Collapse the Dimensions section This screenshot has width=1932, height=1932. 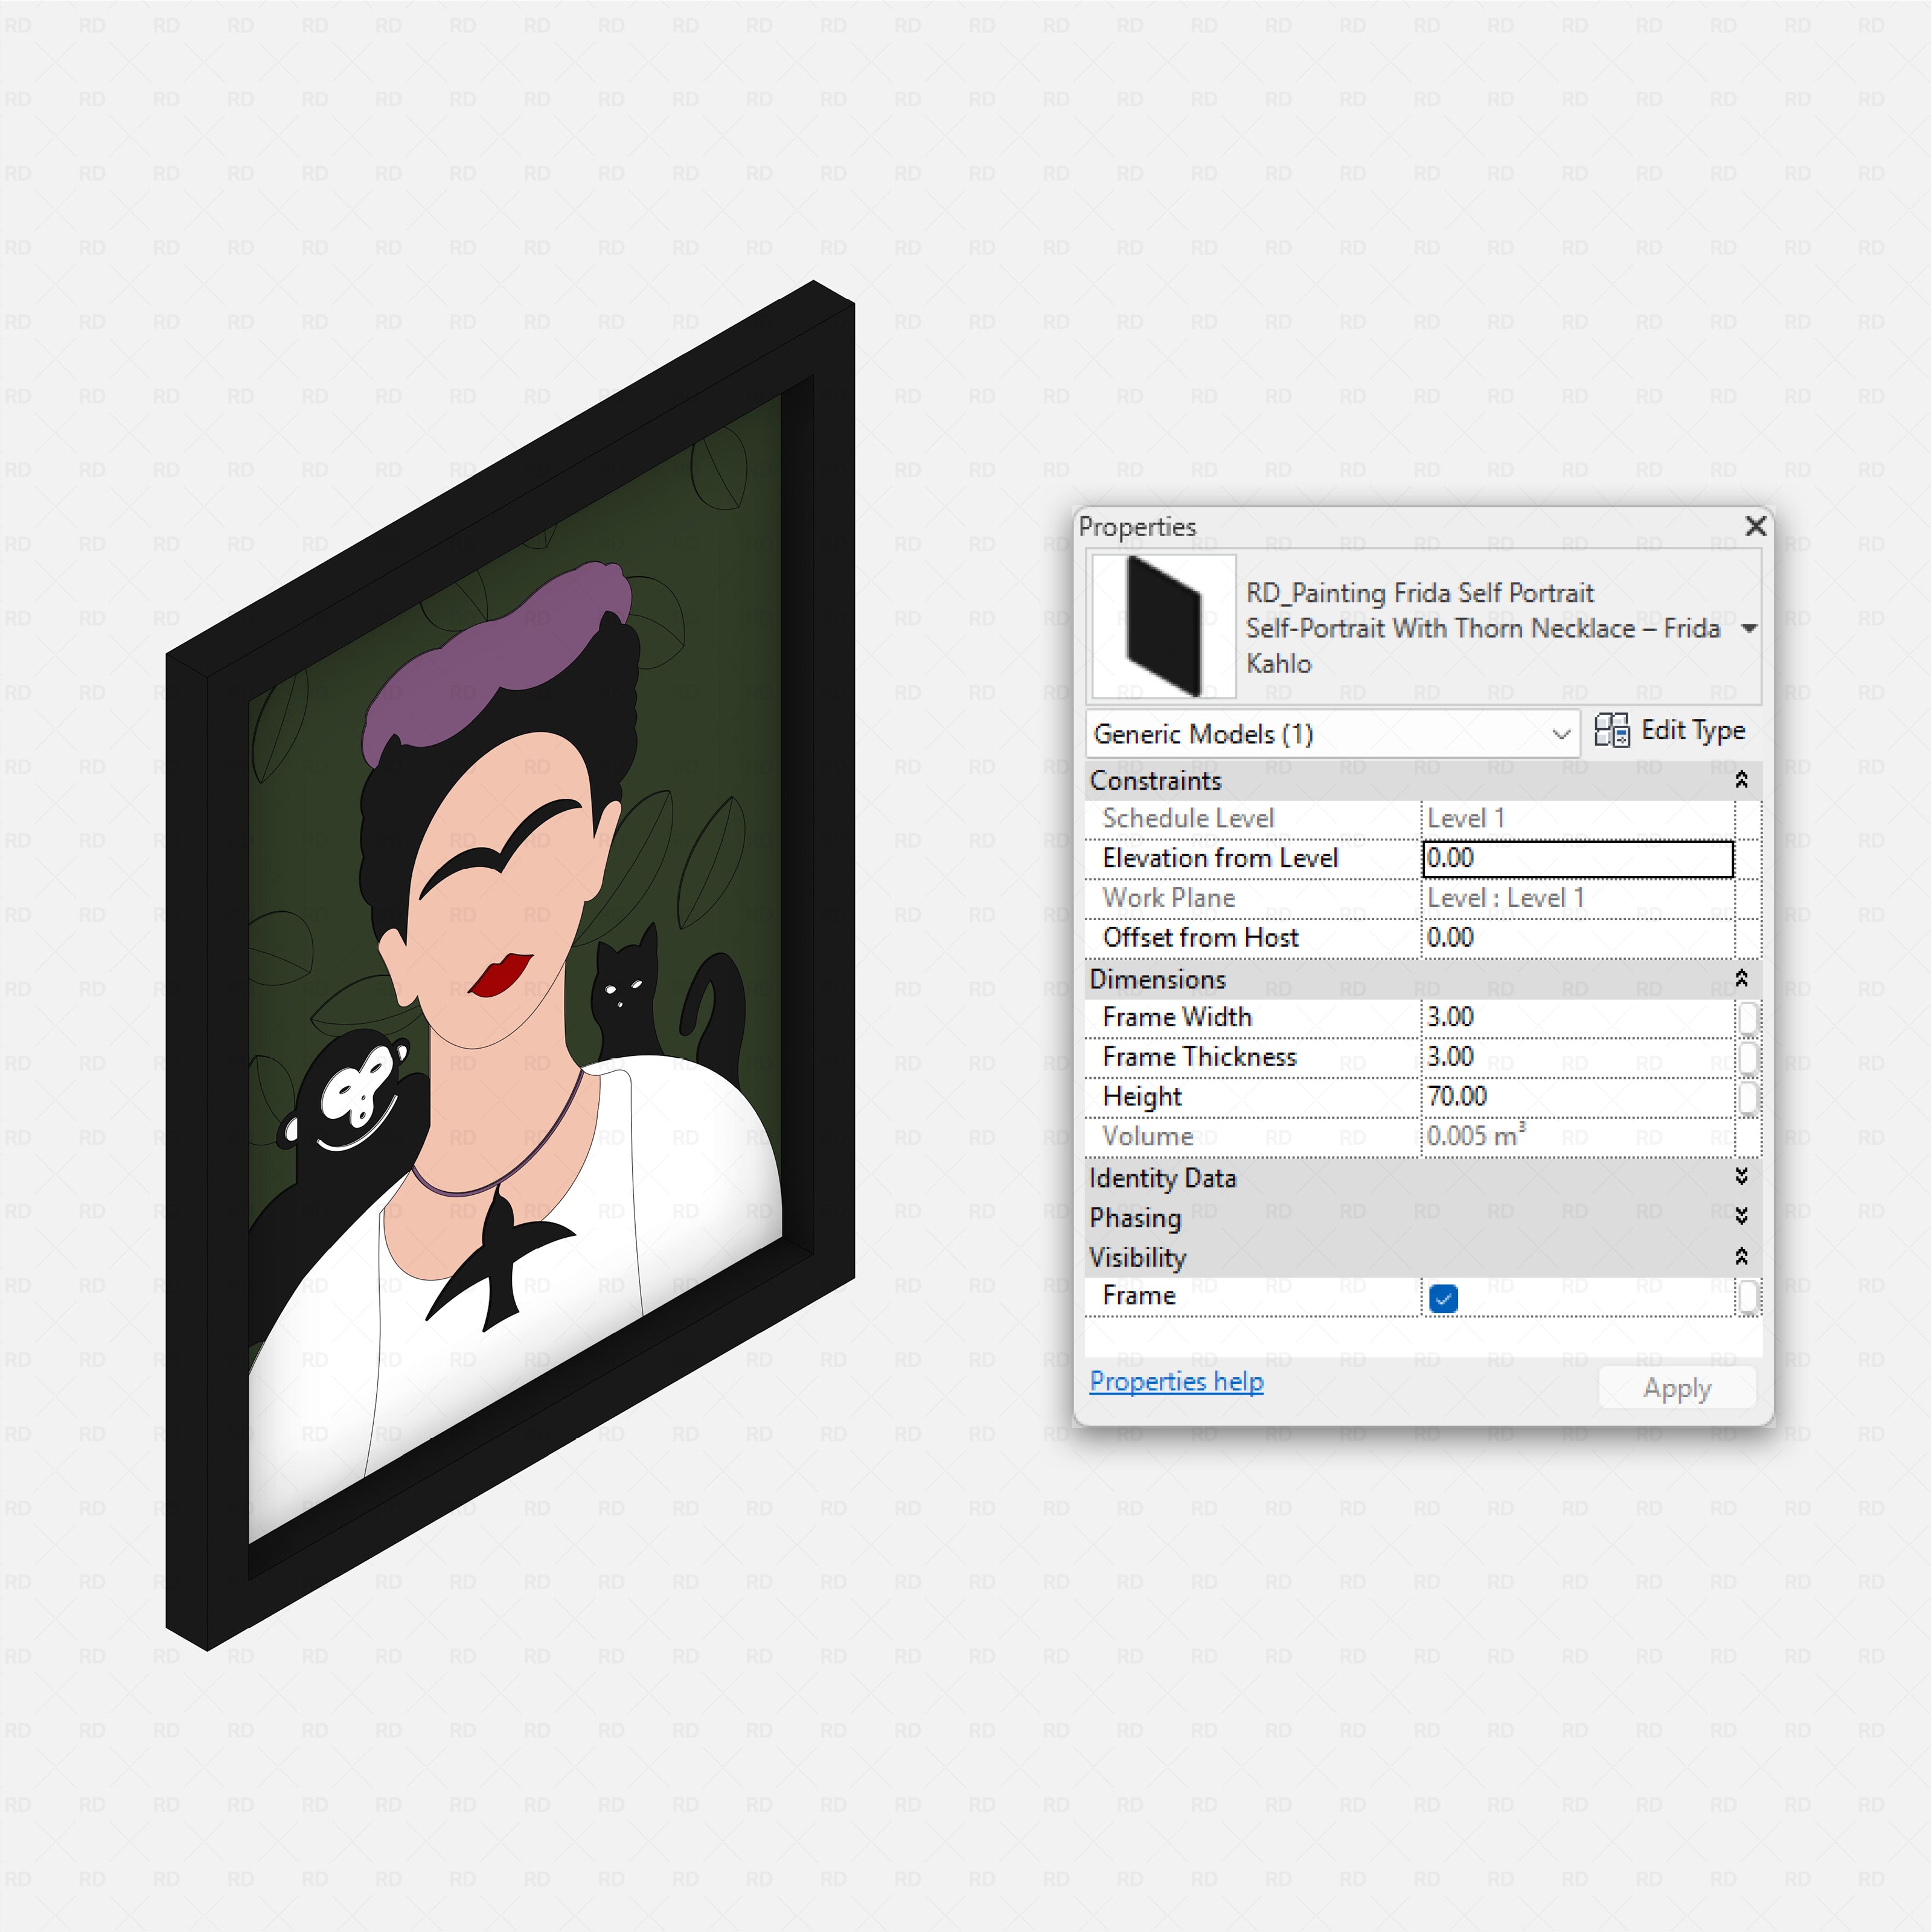[x=1742, y=979]
